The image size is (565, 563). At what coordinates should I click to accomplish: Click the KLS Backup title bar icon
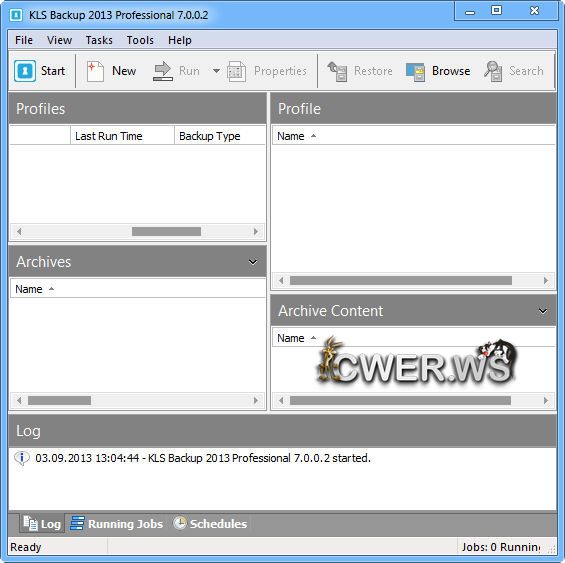point(16,15)
